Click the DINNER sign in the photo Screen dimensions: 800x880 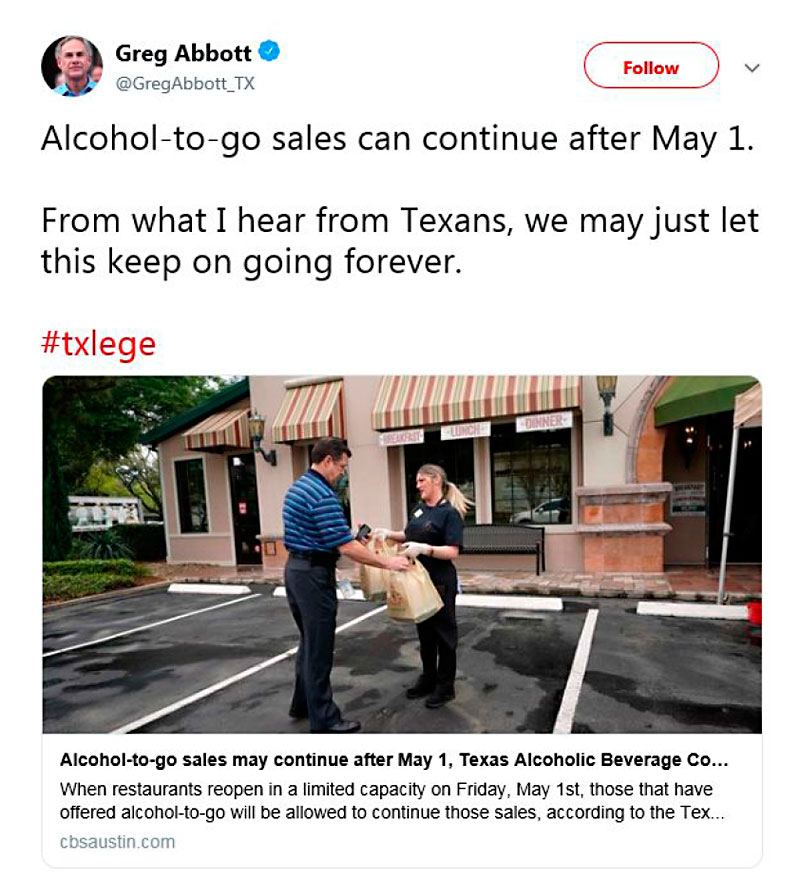(544, 421)
